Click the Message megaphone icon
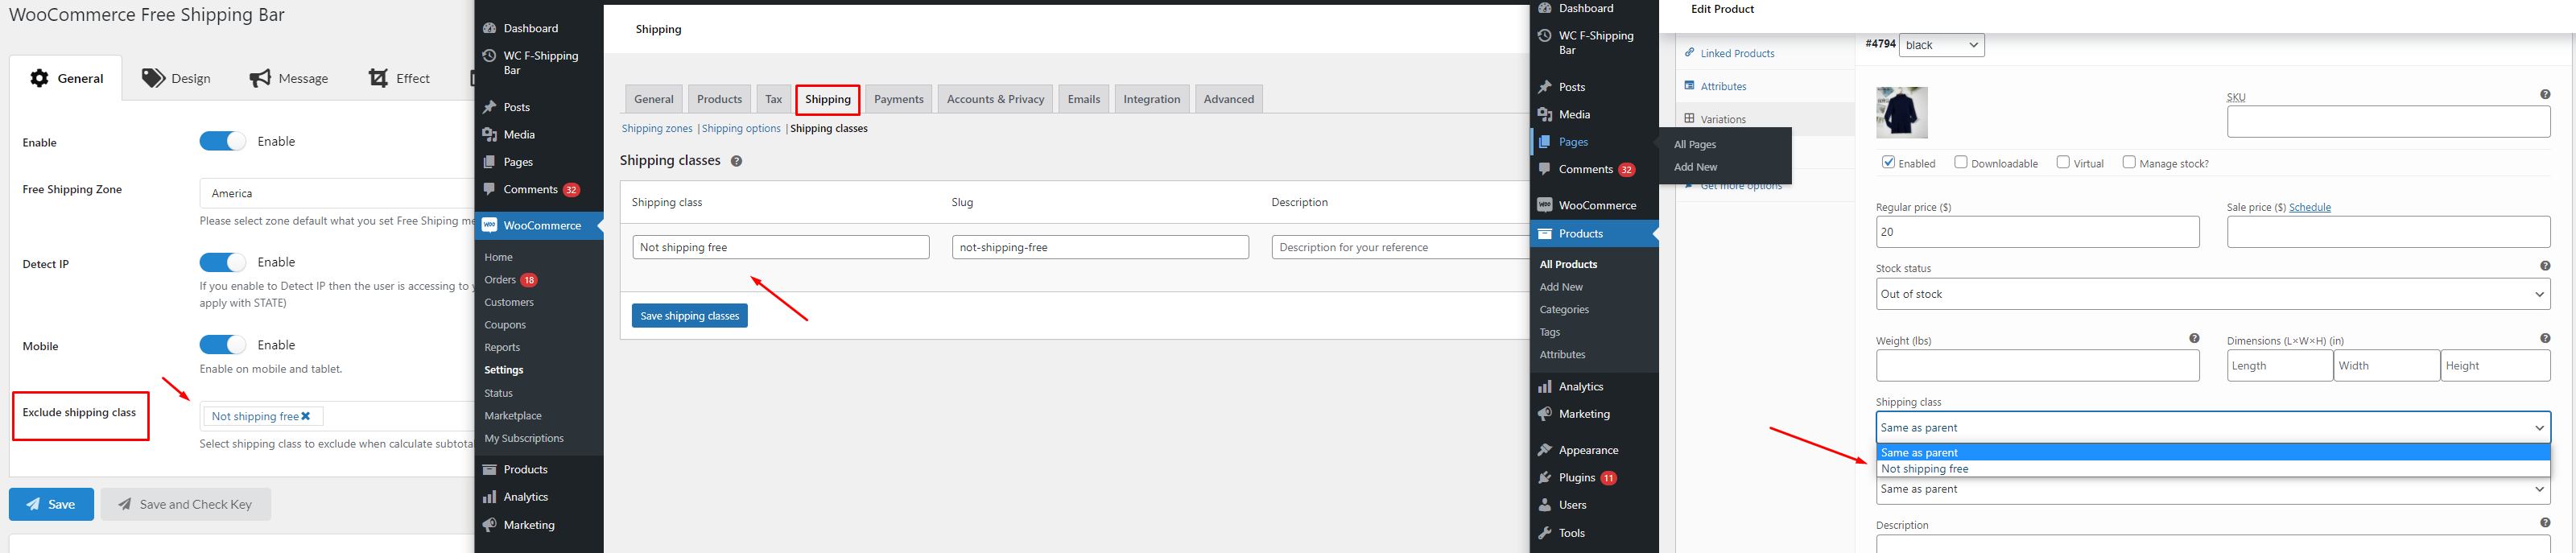Viewport: 2576px width, 553px height. click(260, 78)
